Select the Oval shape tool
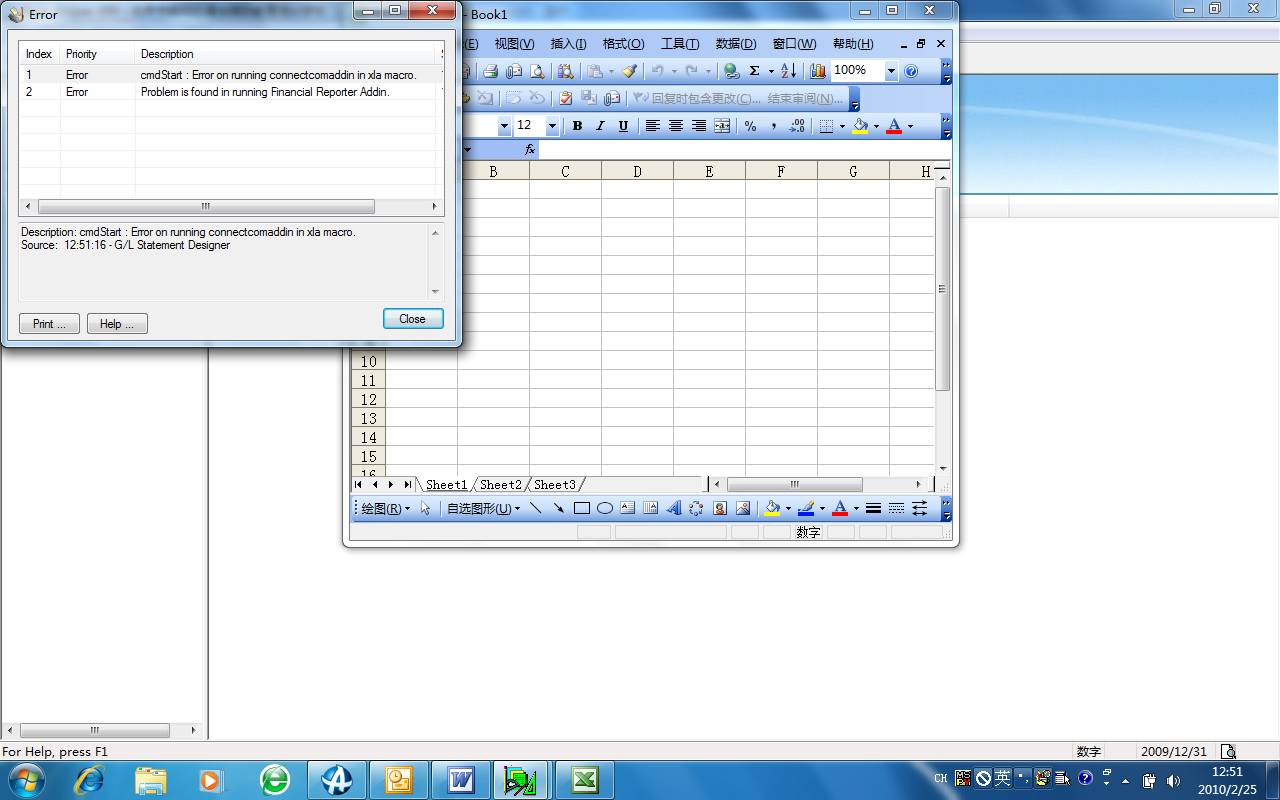This screenshot has width=1280, height=800. point(605,508)
